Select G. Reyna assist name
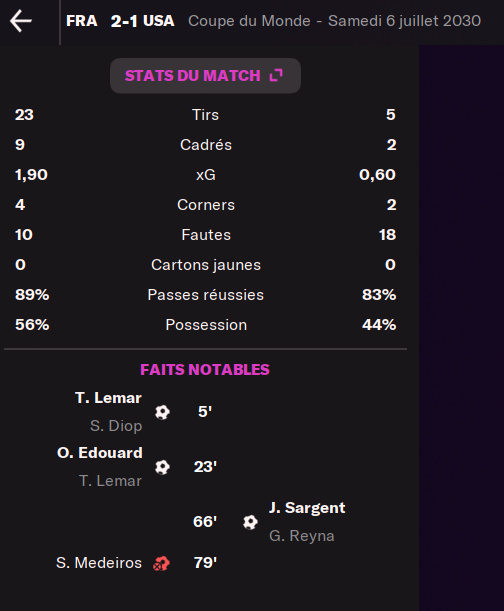Image resolution: width=504 pixels, height=611 pixels. click(302, 536)
